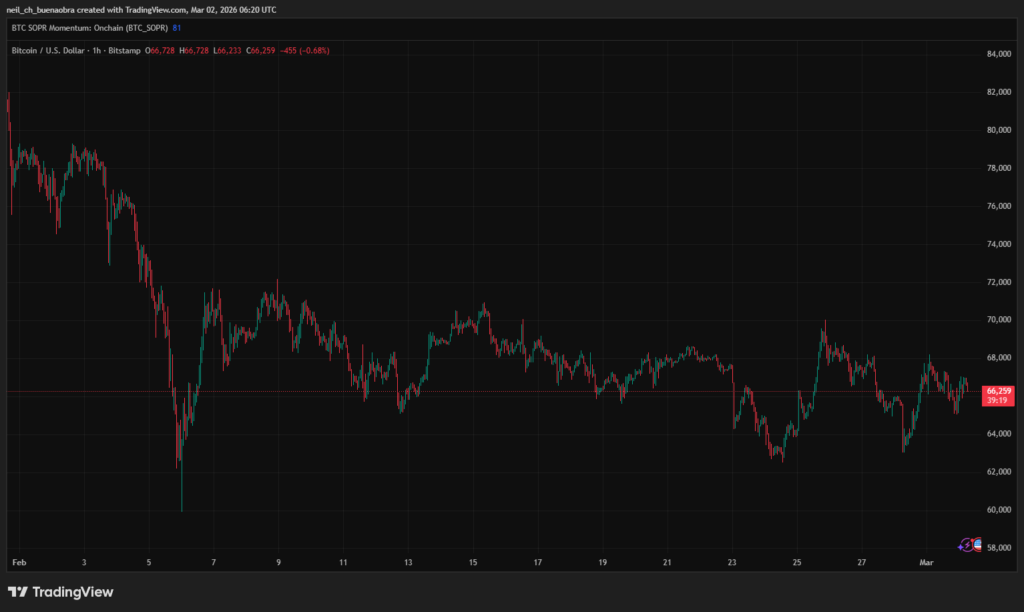Click the 'Mar' date on time axis
This screenshot has height=612, width=1024.
click(x=926, y=563)
